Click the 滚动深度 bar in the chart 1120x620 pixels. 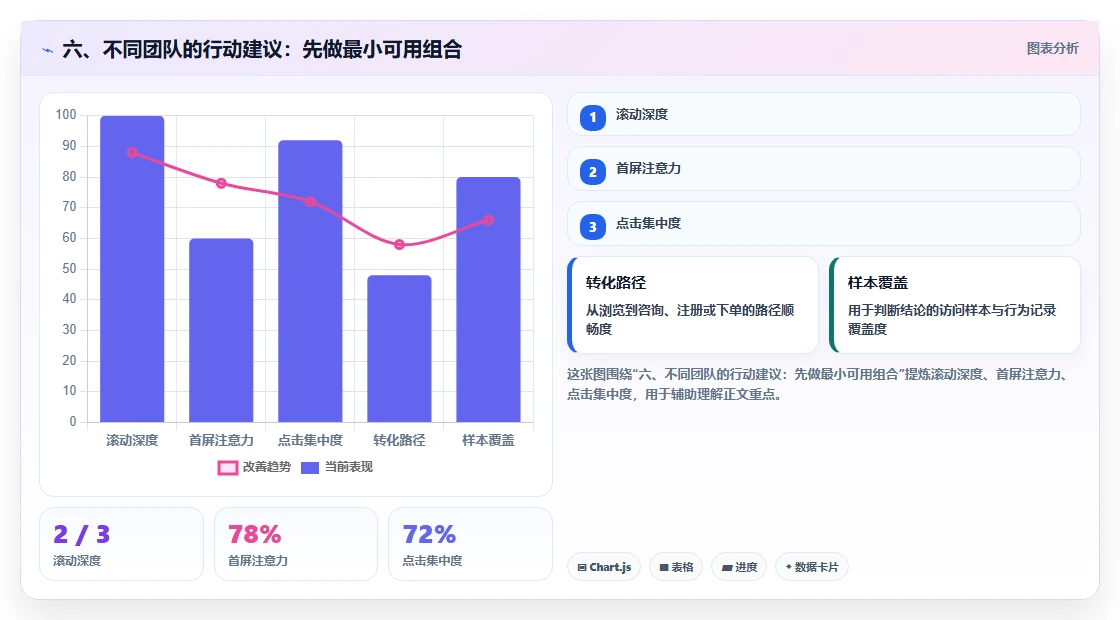pyautogui.click(x=132, y=269)
